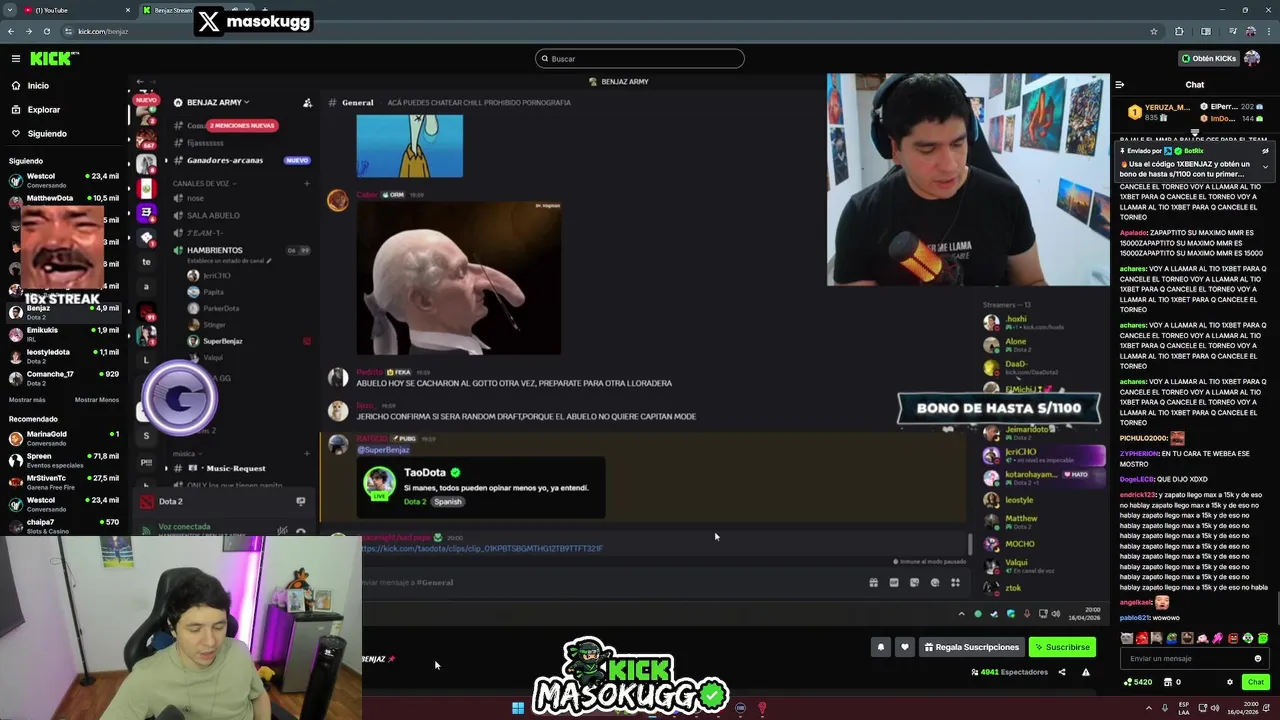Expand the BENJAZ ARMY server dropdown
1280x720 pixels.
pos(217,102)
